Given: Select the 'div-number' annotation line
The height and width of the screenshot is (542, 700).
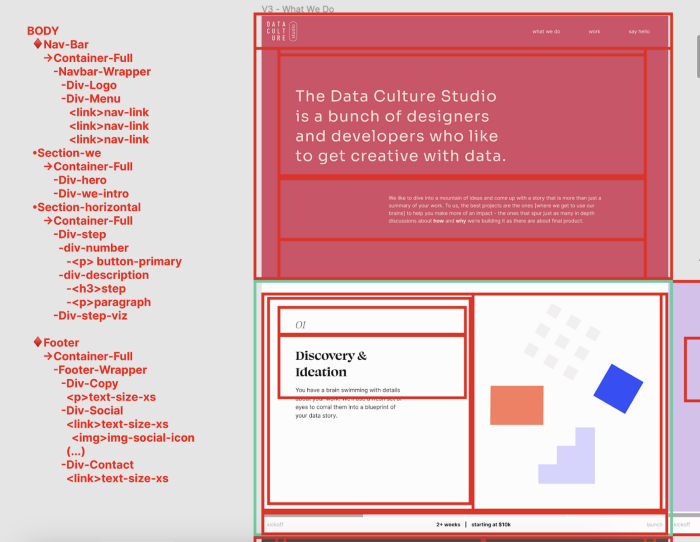Looking at the screenshot, I should tap(93, 248).
